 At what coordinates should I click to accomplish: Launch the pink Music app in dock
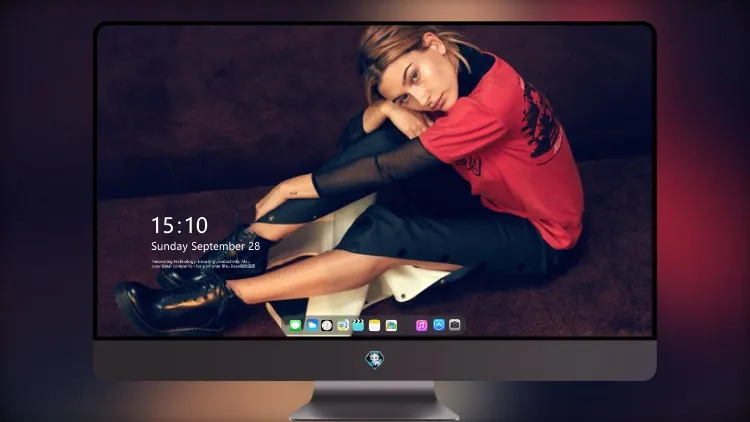coord(421,325)
